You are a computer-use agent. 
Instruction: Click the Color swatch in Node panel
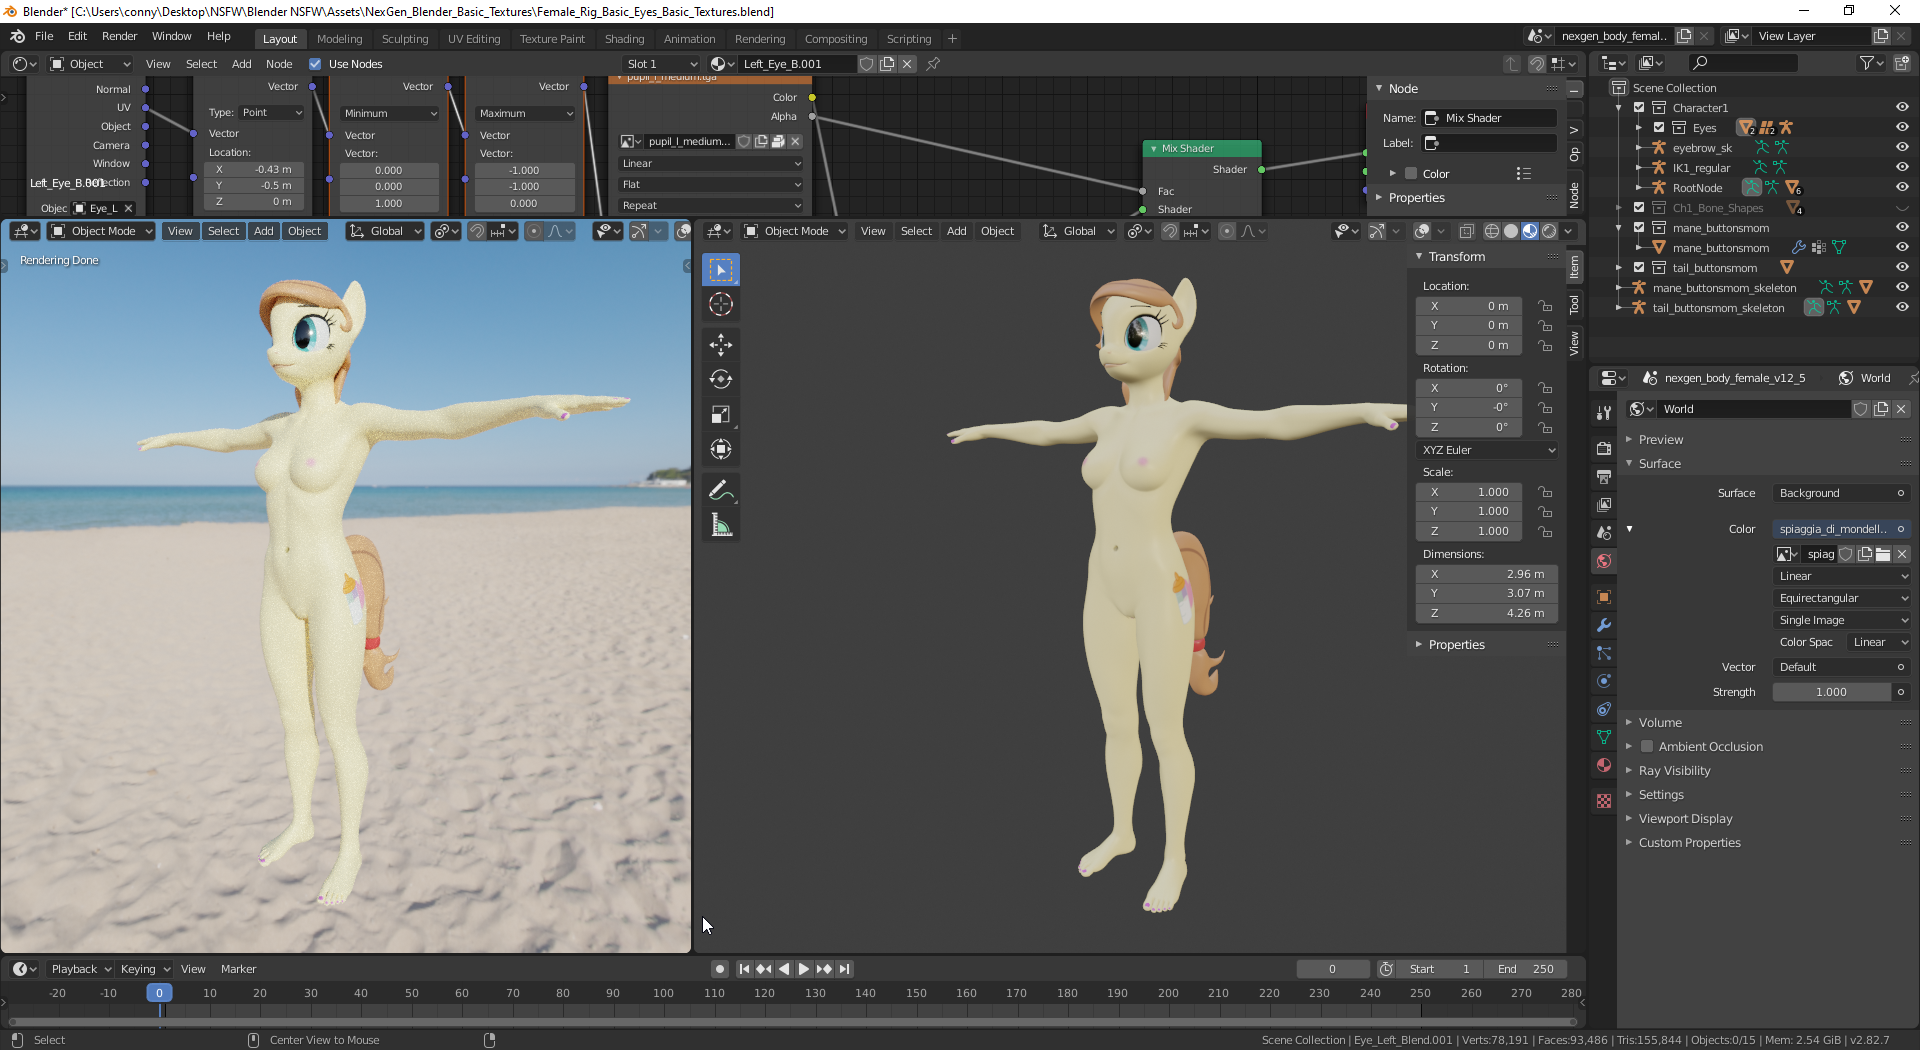[1411, 173]
